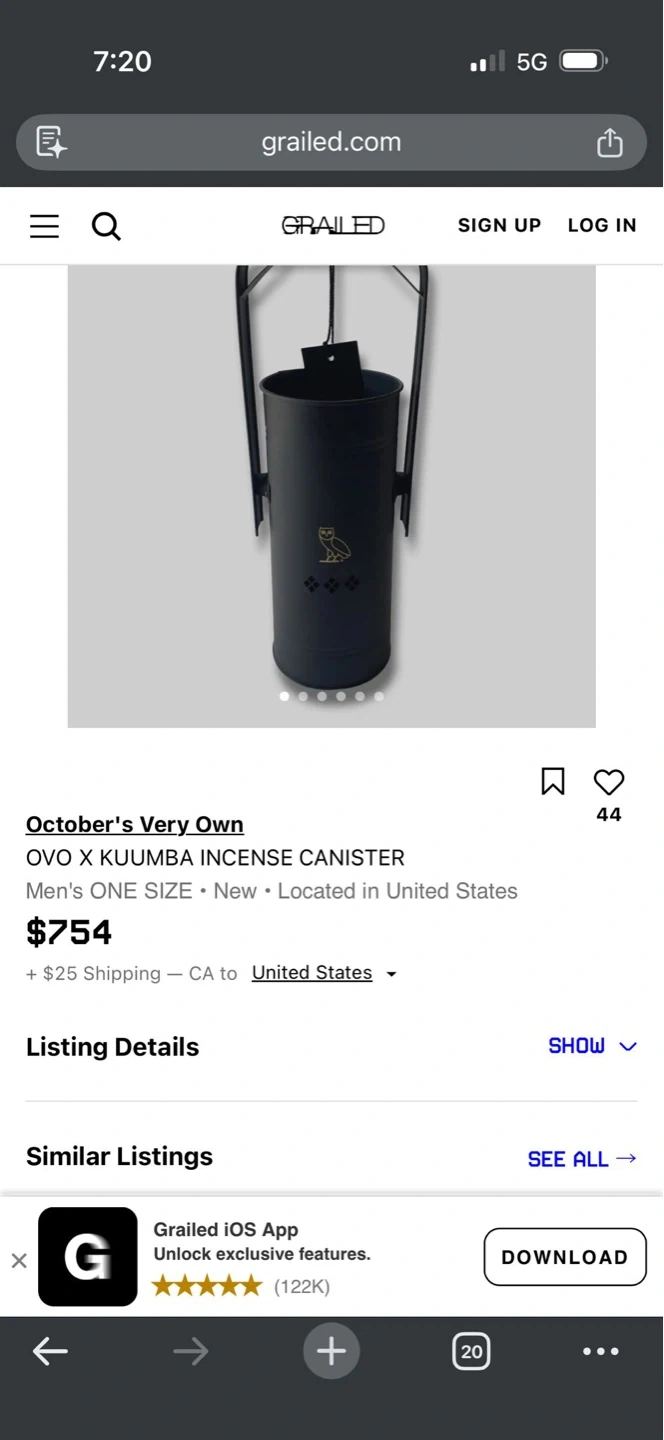
Task: Tap the search magnifier icon
Action: click(x=106, y=226)
